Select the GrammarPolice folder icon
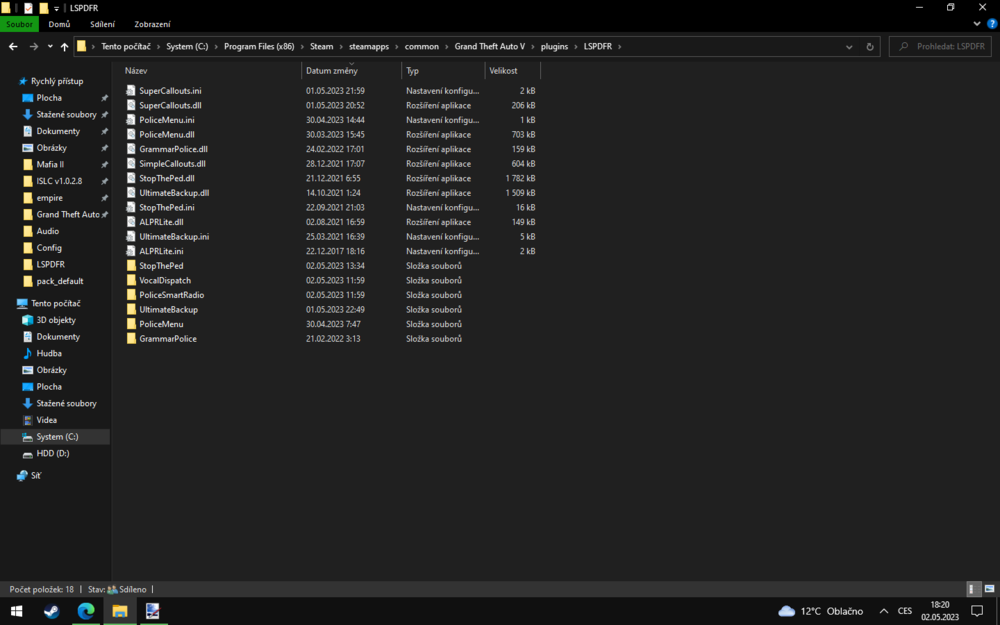Image resolution: width=1000 pixels, height=625 pixels. (x=131, y=339)
